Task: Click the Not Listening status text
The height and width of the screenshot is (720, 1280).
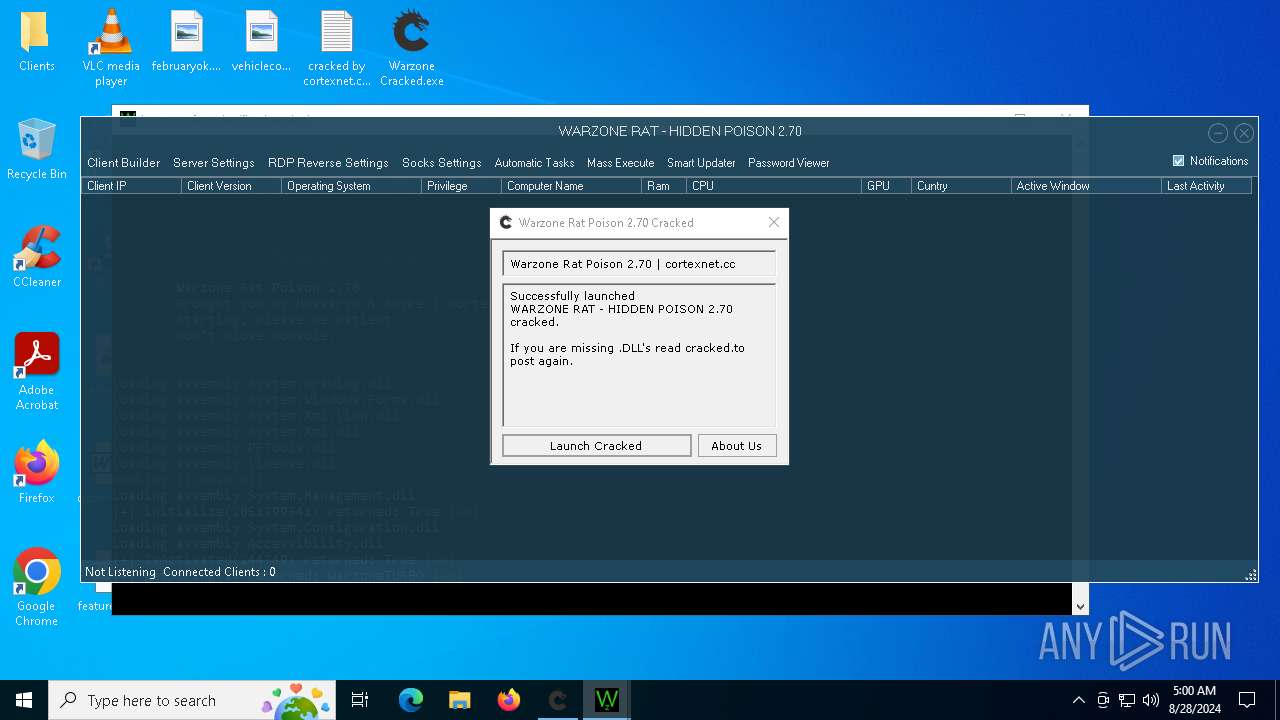Action: (120, 572)
